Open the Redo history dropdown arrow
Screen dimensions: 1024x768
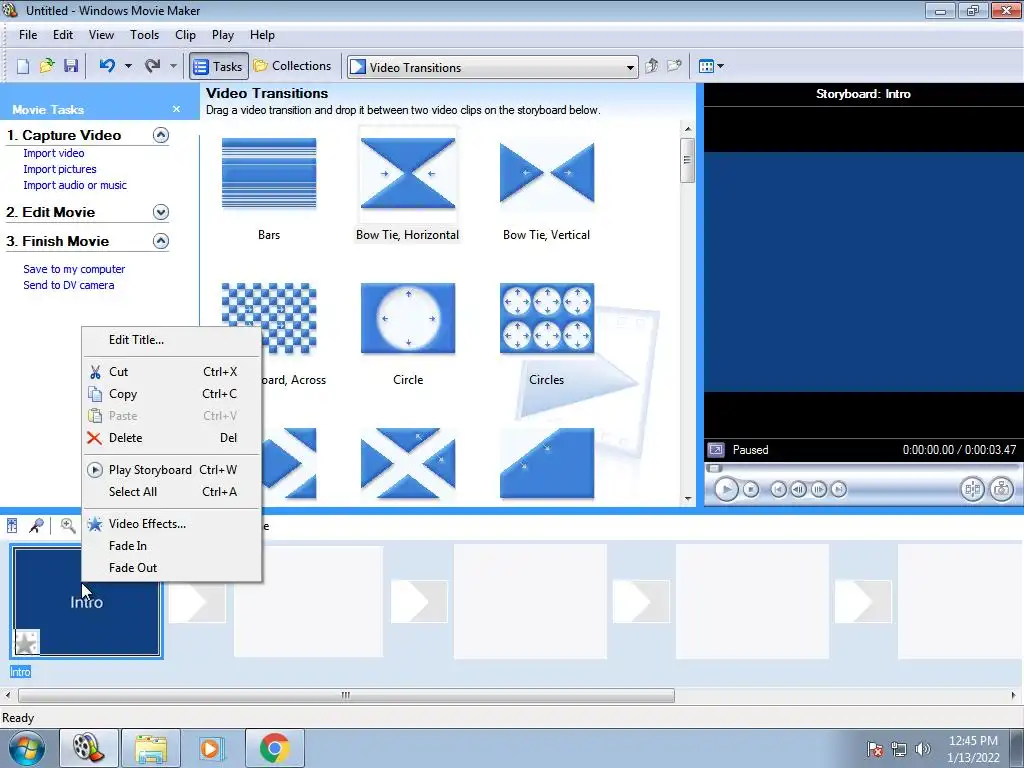coord(173,66)
